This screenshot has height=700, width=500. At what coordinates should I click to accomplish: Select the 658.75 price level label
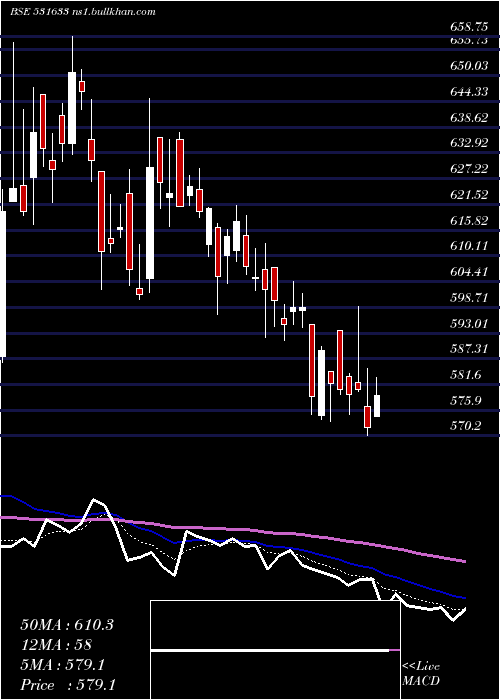[469, 26]
